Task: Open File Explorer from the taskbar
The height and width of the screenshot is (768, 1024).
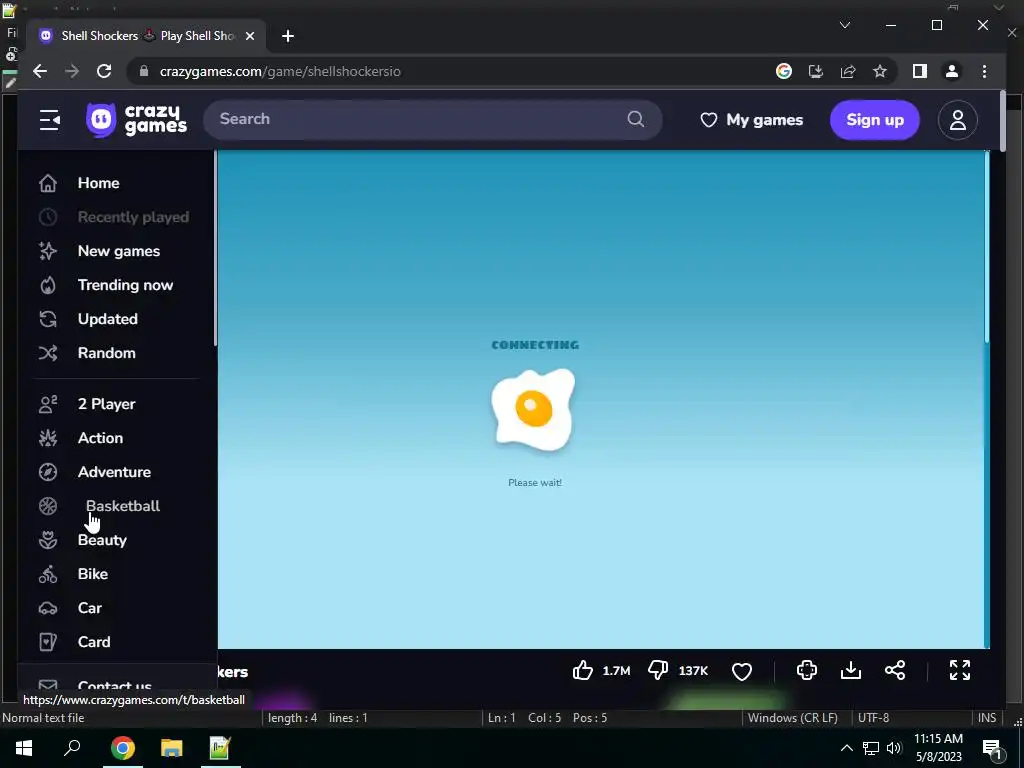Action: pos(171,748)
